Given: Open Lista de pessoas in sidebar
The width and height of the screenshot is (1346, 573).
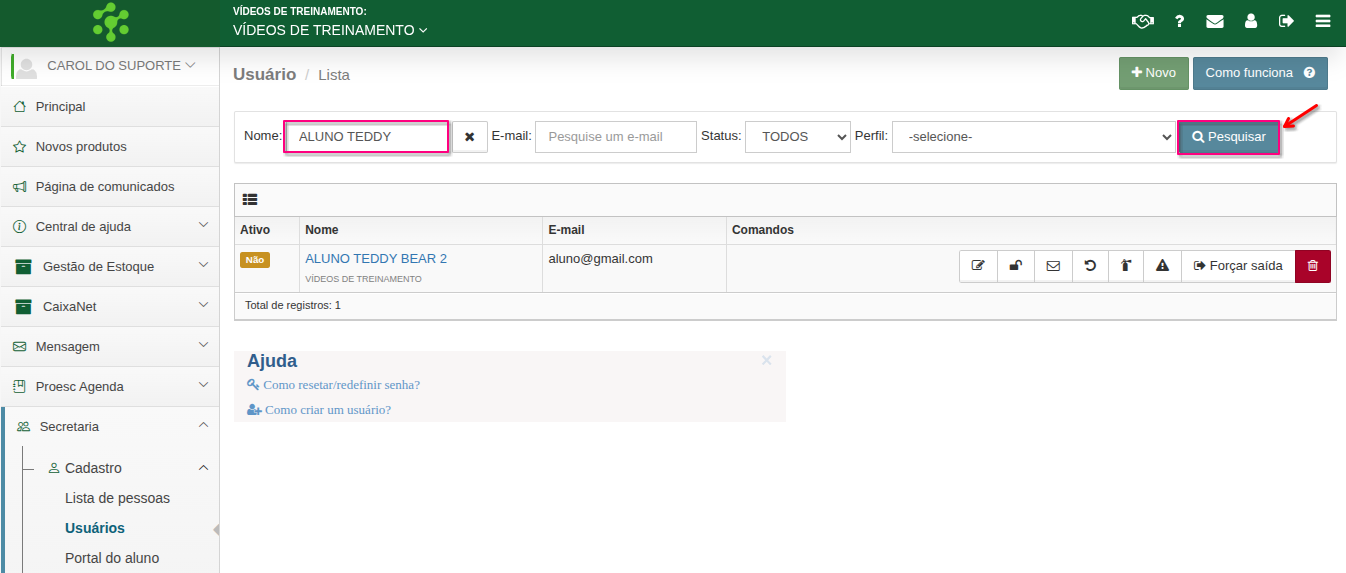Looking at the screenshot, I should point(117,498).
